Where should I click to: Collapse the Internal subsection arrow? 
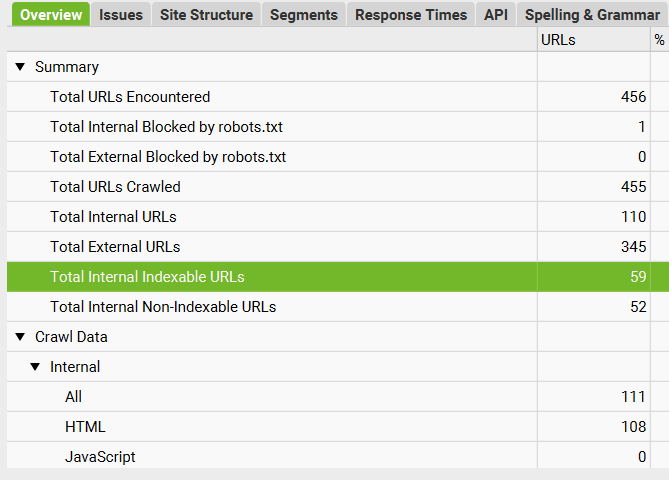(x=35, y=367)
